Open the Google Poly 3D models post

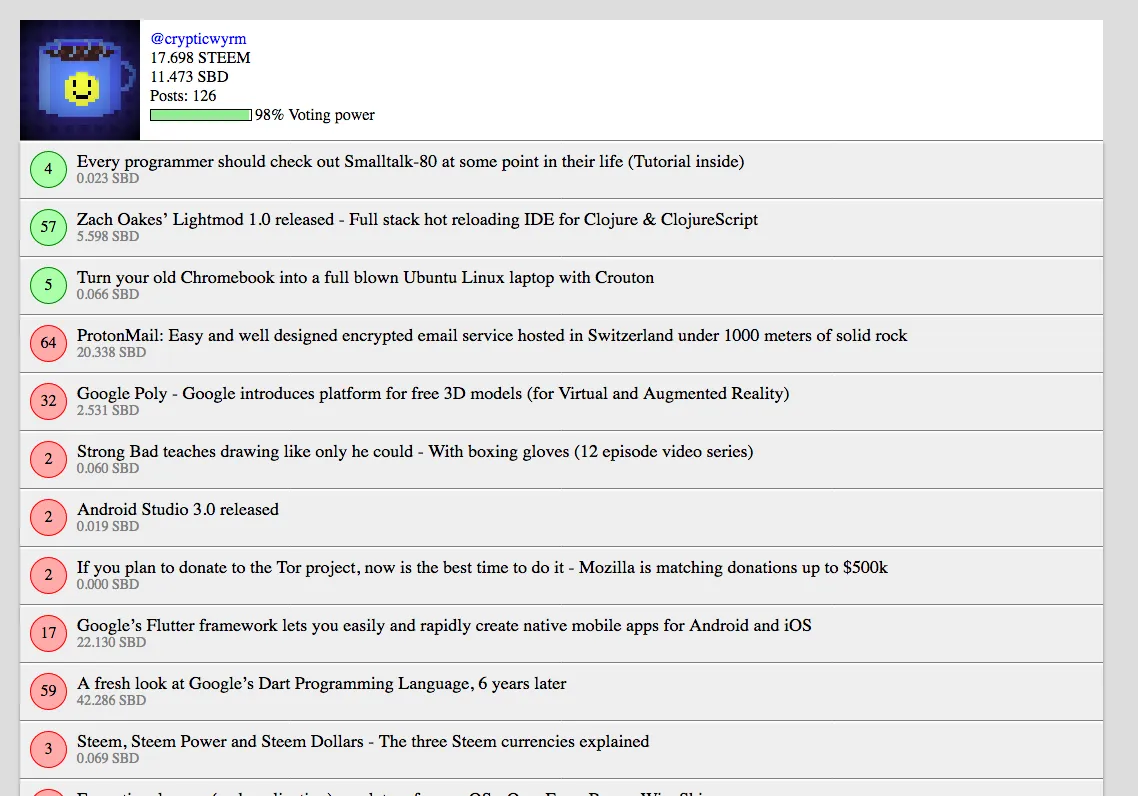point(433,393)
